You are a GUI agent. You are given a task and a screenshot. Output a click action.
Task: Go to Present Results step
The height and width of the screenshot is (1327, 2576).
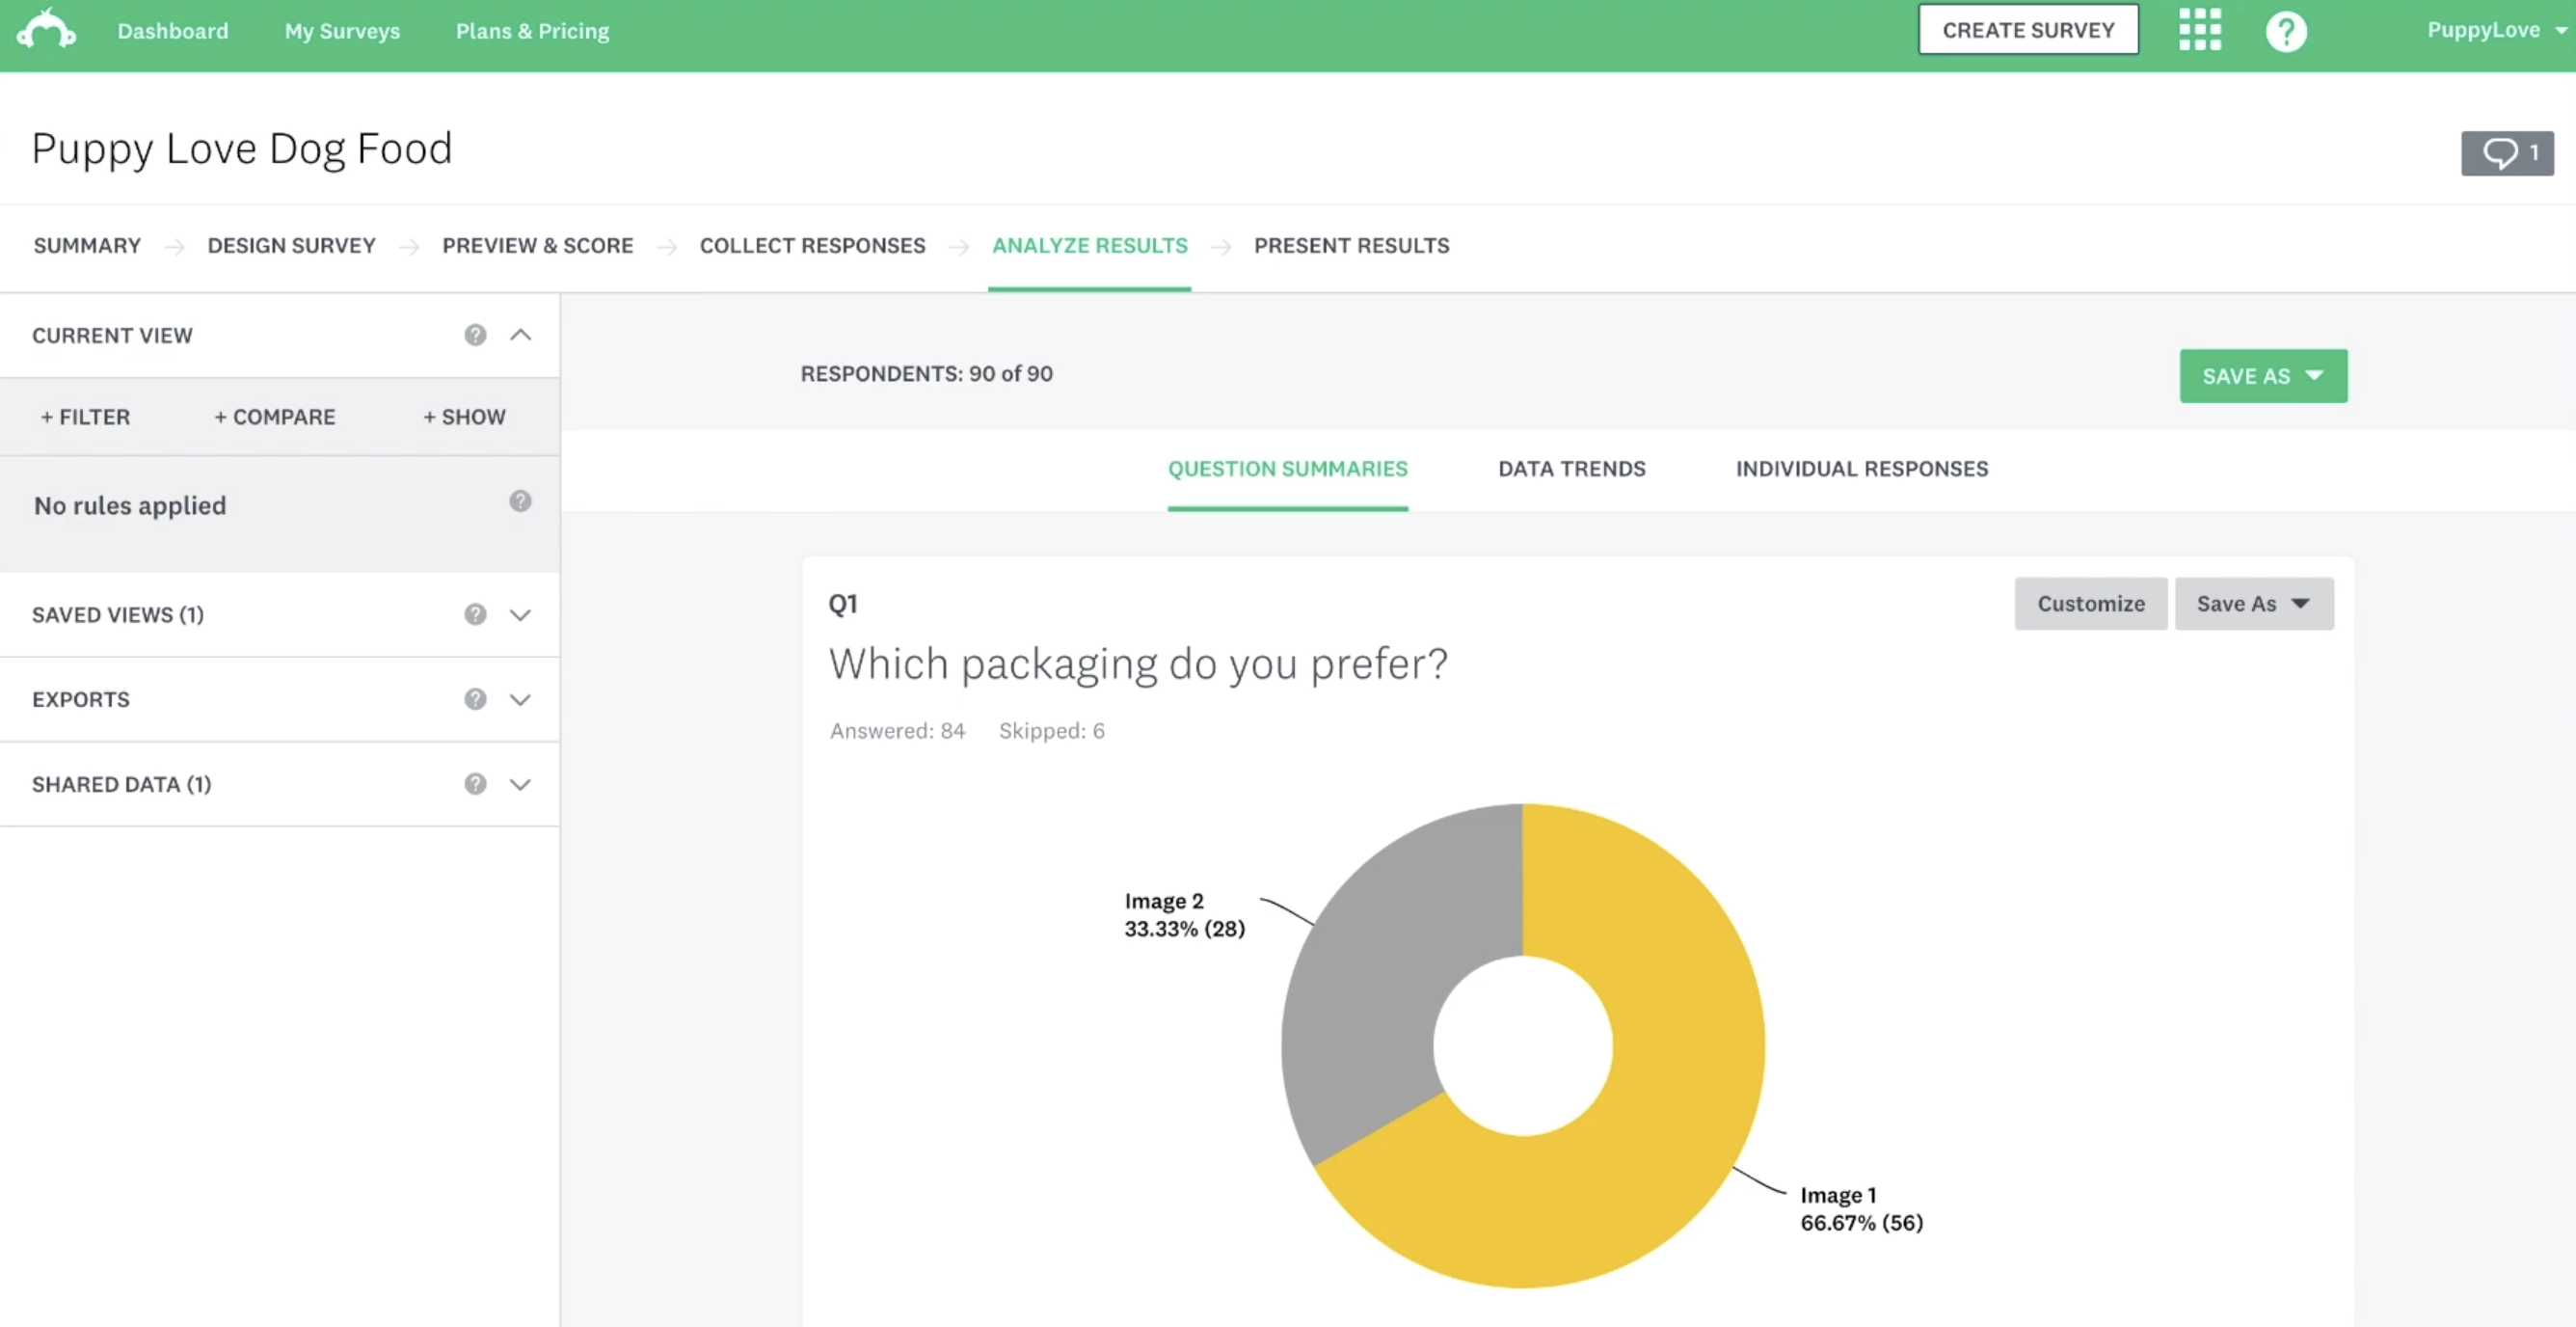coord(1351,246)
